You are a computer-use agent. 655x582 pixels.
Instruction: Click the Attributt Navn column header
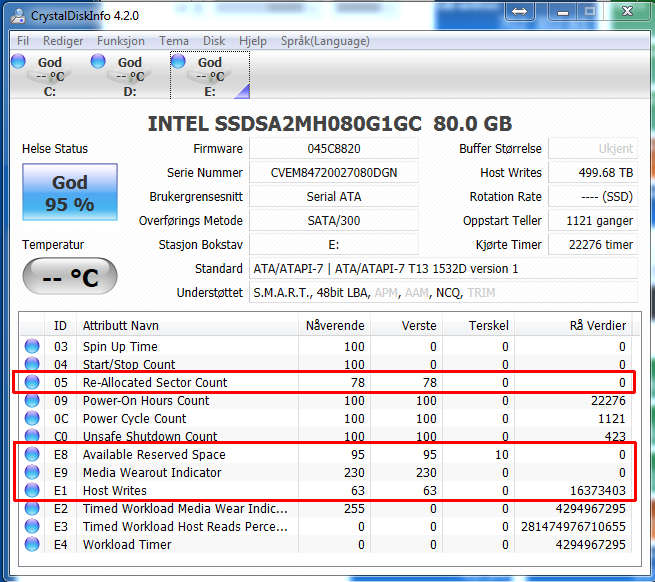click(187, 325)
